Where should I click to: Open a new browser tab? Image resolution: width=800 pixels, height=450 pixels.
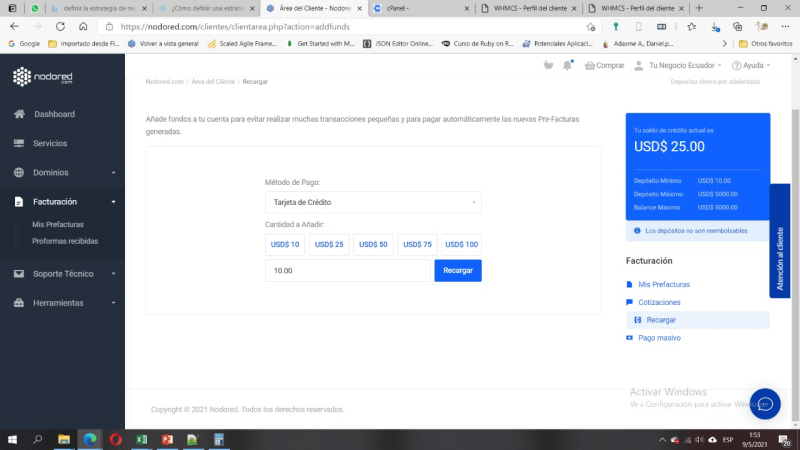[699, 8]
